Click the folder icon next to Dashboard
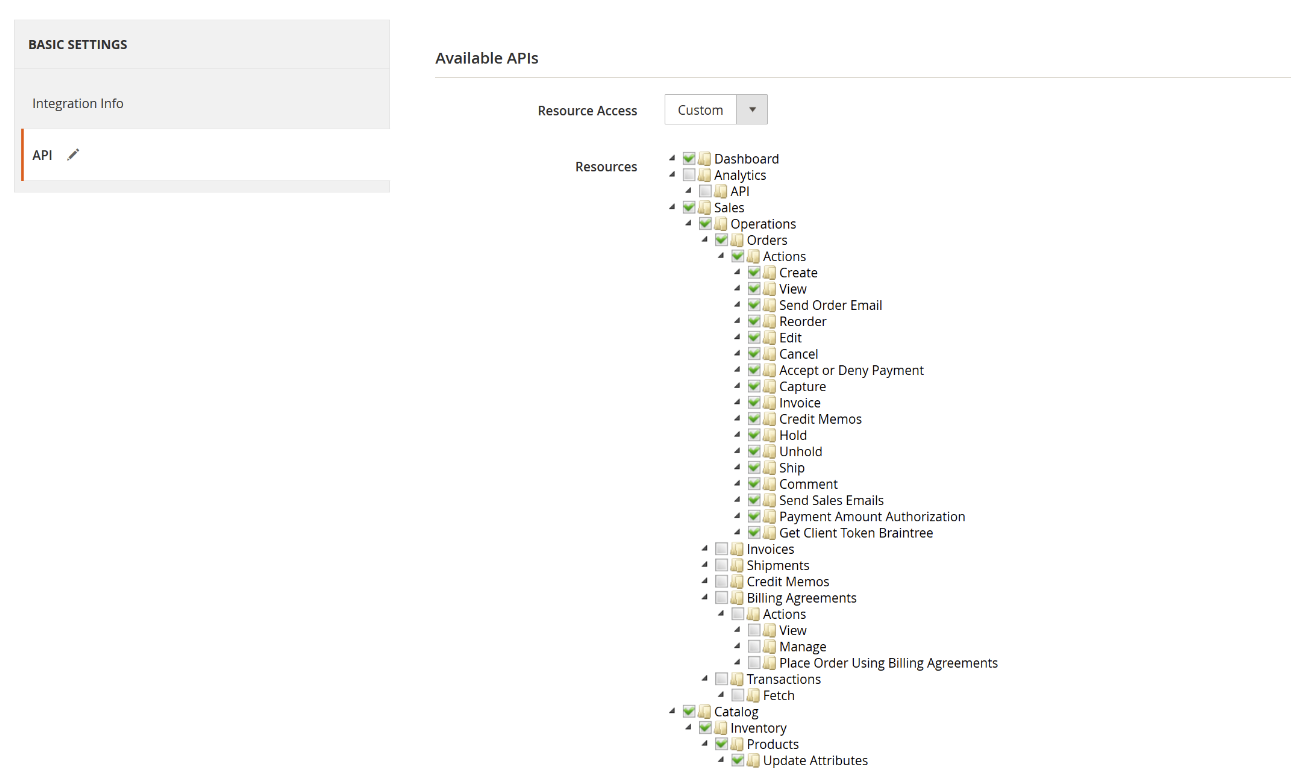 click(x=705, y=159)
